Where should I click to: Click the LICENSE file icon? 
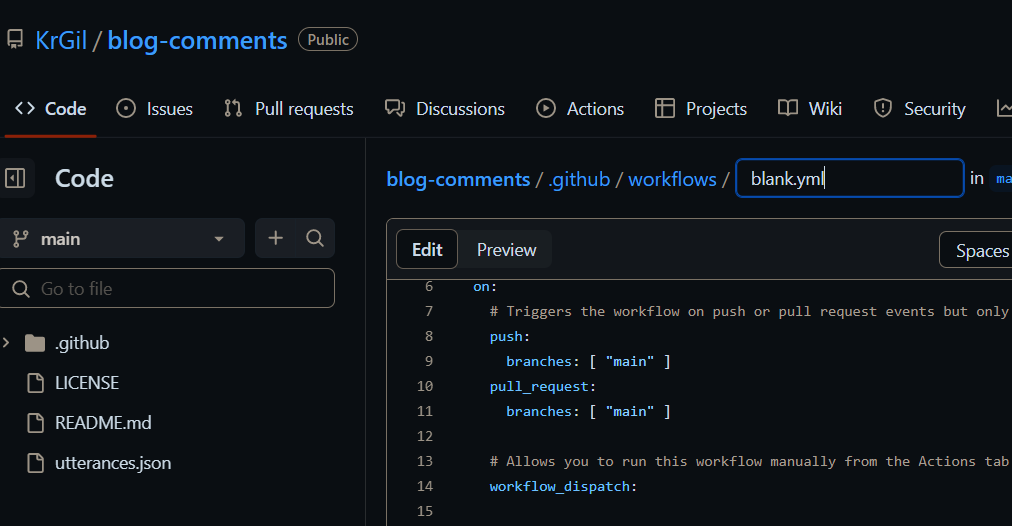(x=35, y=383)
